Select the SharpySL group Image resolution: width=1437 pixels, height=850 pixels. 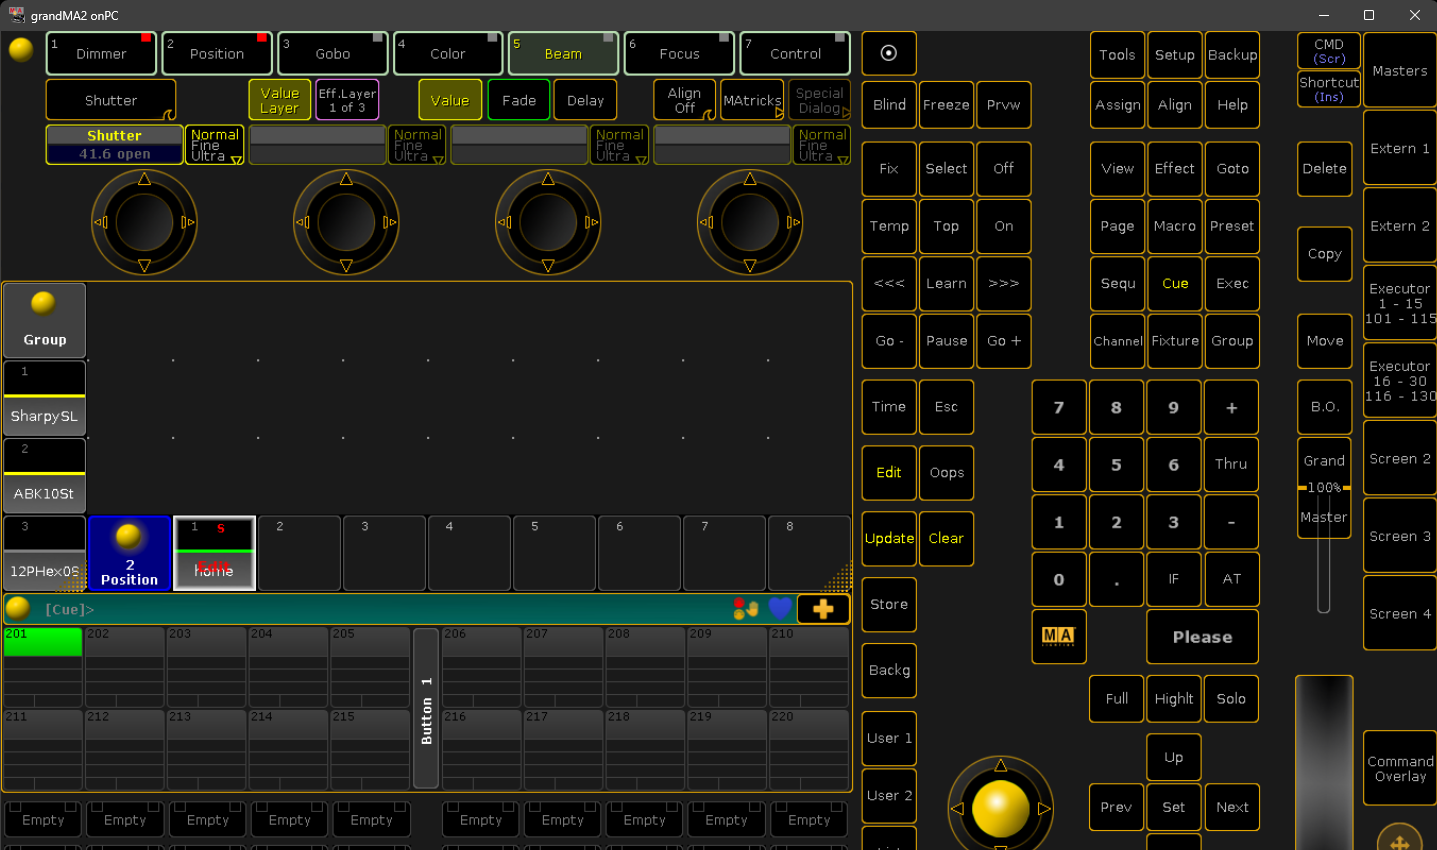(x=44, y=398)
